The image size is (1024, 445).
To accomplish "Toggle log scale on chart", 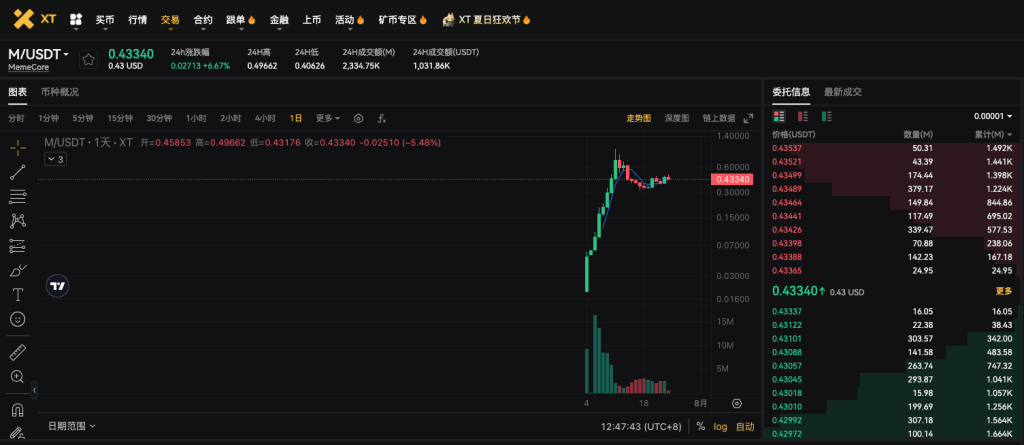I will click(x=720, y=426).
